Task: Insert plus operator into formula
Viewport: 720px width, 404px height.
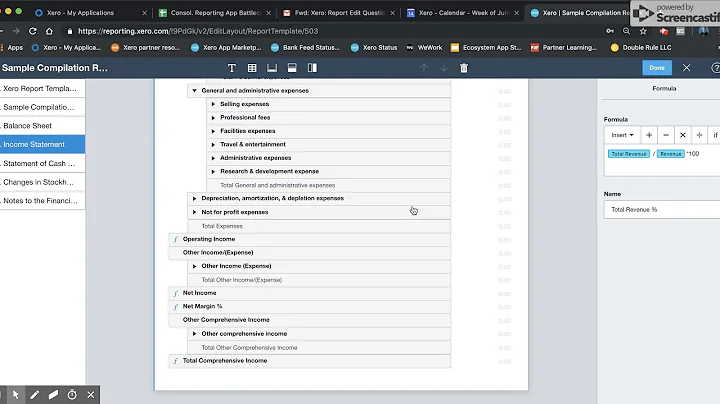Action: (649, 135)
